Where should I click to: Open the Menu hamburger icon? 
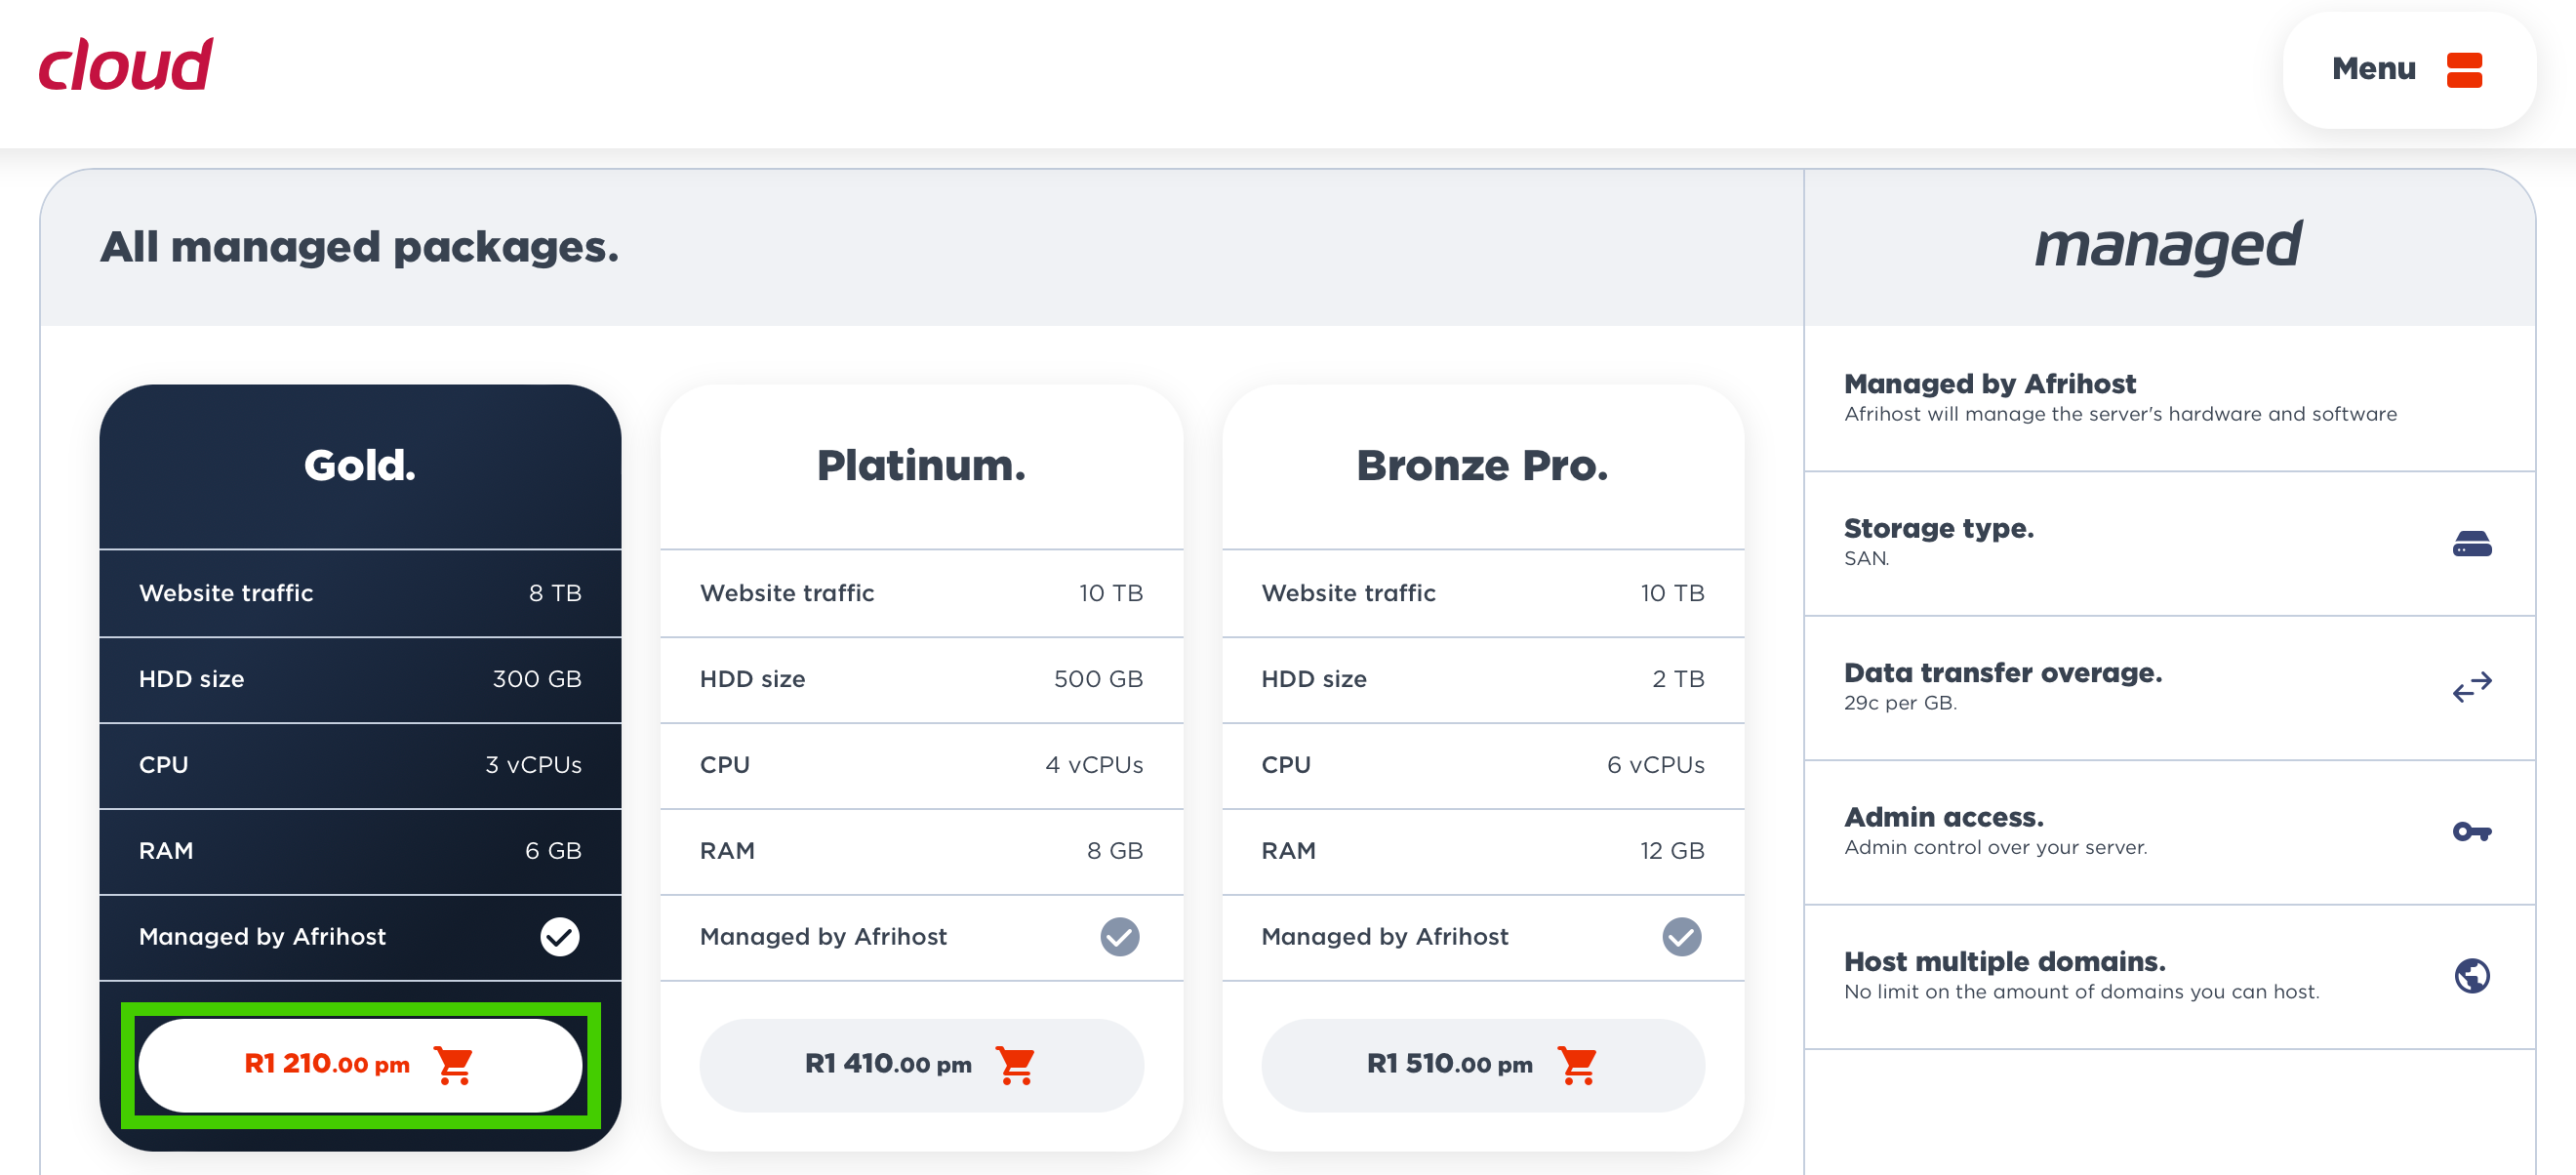tap(2464, 70)
